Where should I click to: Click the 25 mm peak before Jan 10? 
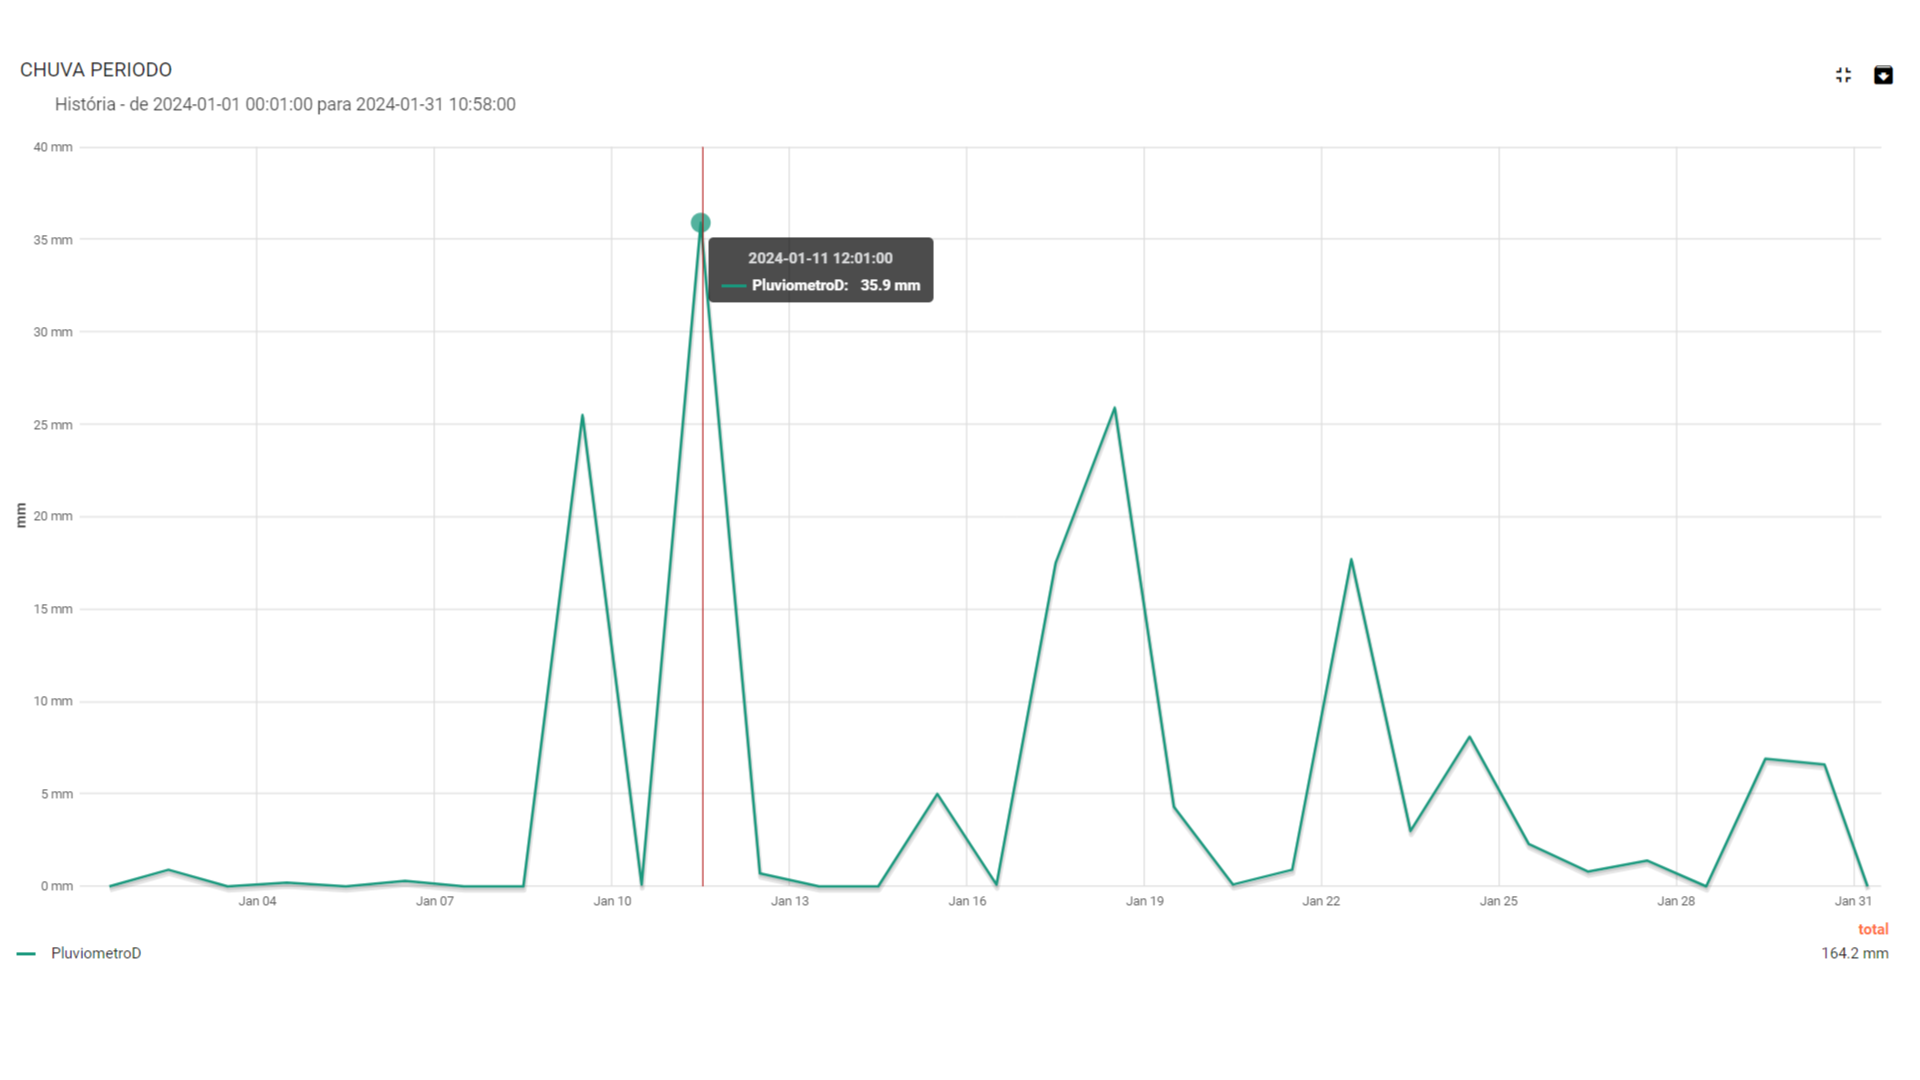tap(582, 416)
